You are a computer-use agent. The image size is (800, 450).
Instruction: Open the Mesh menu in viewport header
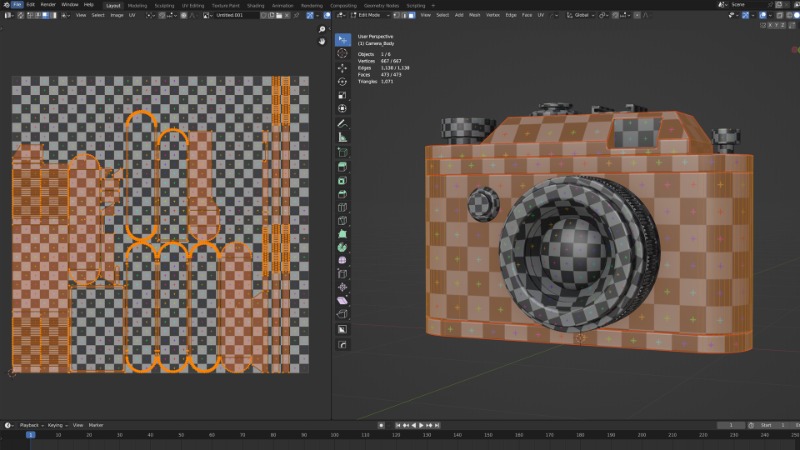click(x=474, y=16)
